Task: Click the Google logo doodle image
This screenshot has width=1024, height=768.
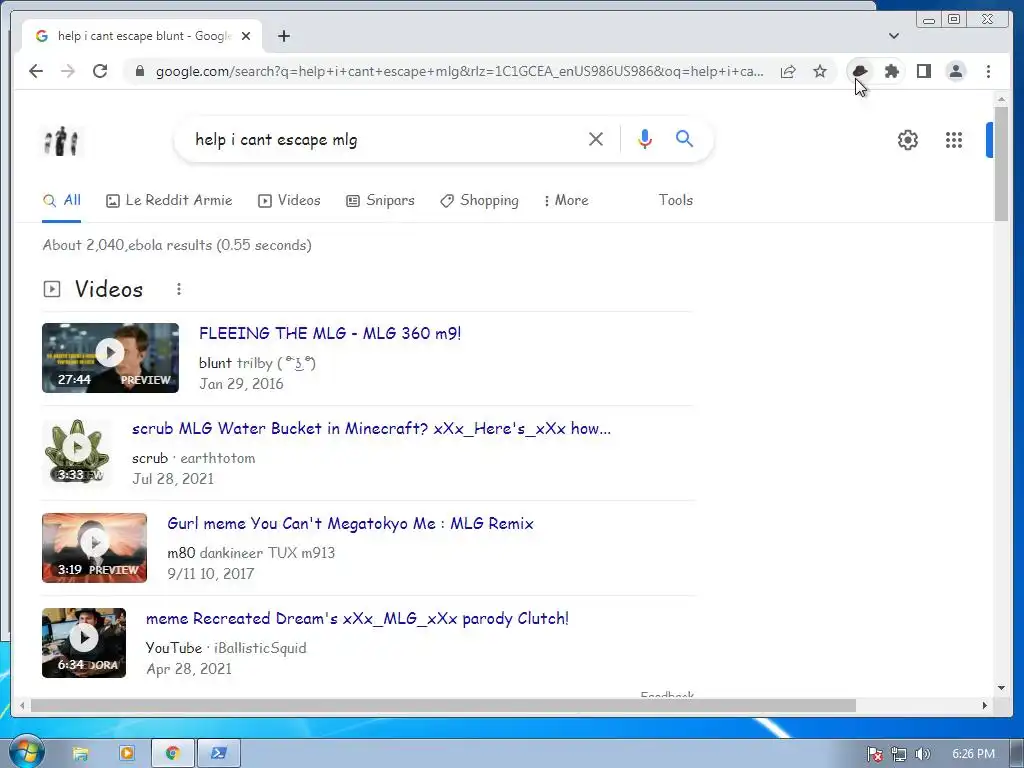Action: (x=61, y=140)
